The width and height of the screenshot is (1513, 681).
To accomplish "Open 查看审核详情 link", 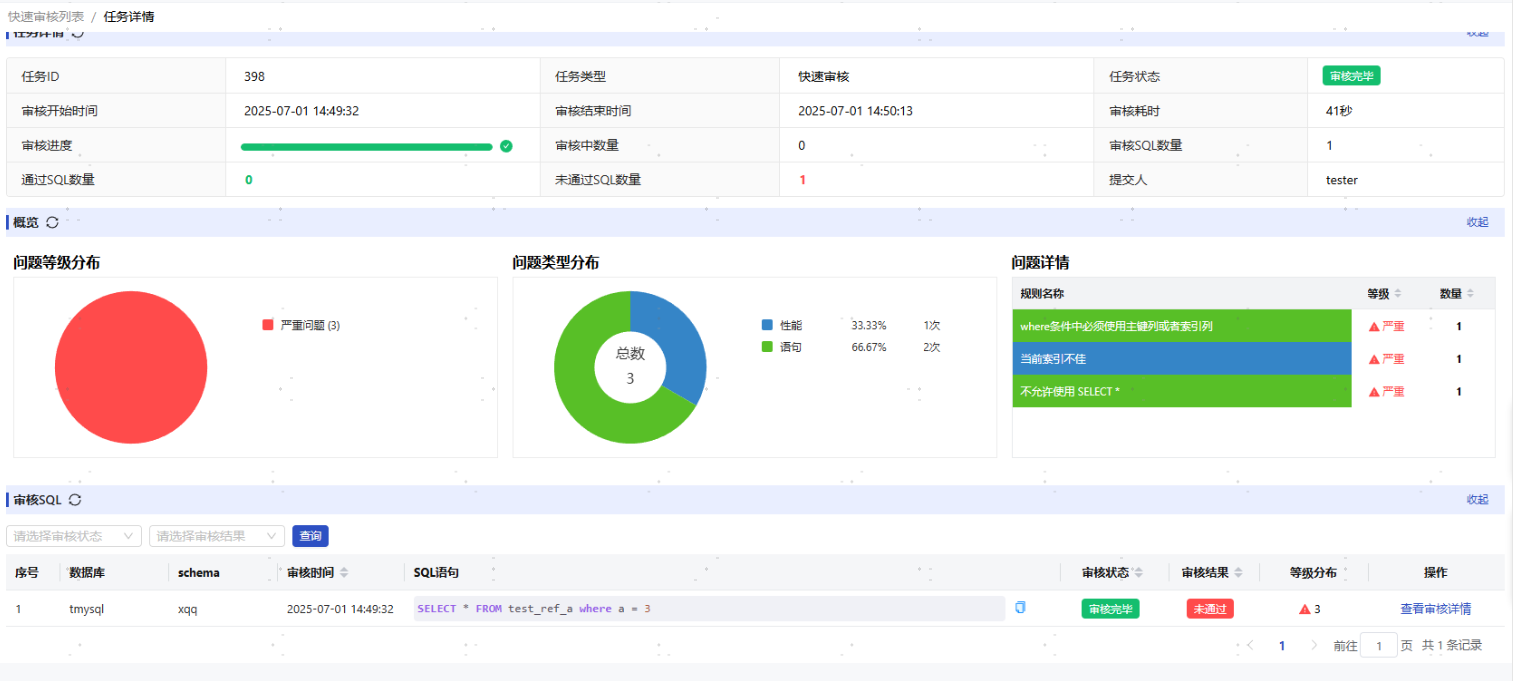I will click(1435, 609).
